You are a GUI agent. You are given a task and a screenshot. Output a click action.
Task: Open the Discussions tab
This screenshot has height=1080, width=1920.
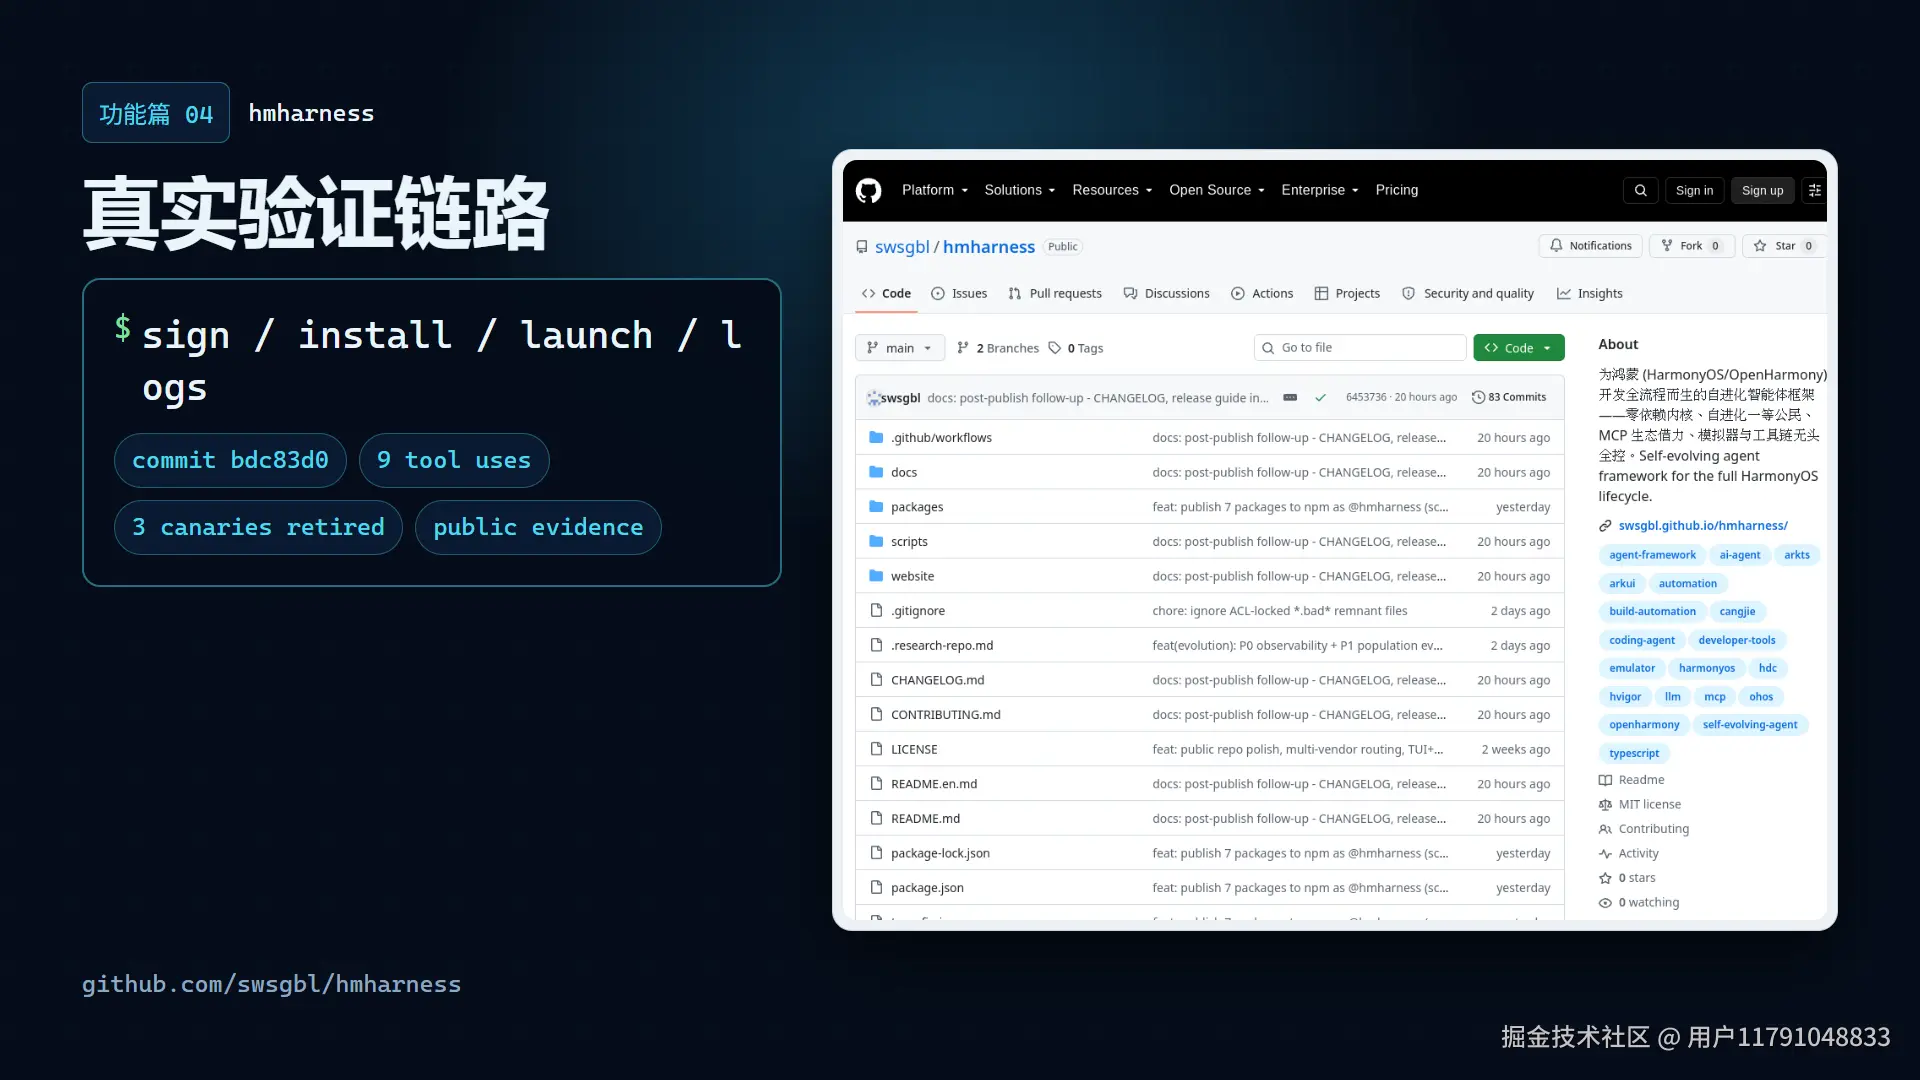(x=1166, y=294)
